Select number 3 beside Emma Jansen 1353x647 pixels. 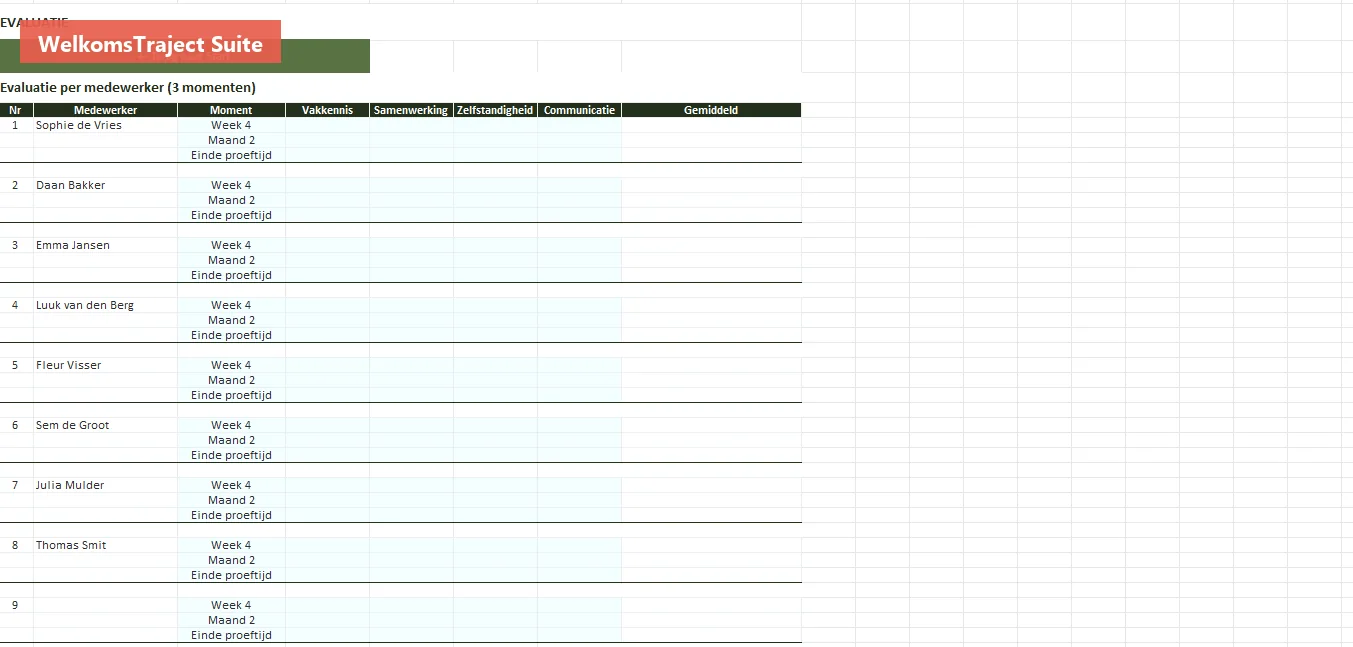tap(15, 245)
